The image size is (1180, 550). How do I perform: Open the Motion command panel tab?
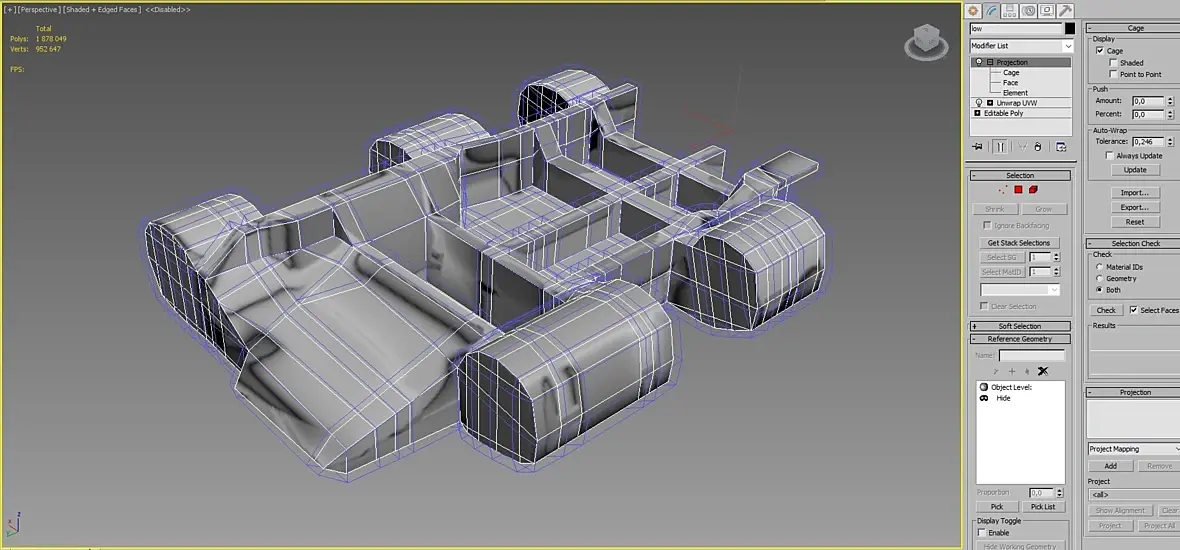point(1029,11)
